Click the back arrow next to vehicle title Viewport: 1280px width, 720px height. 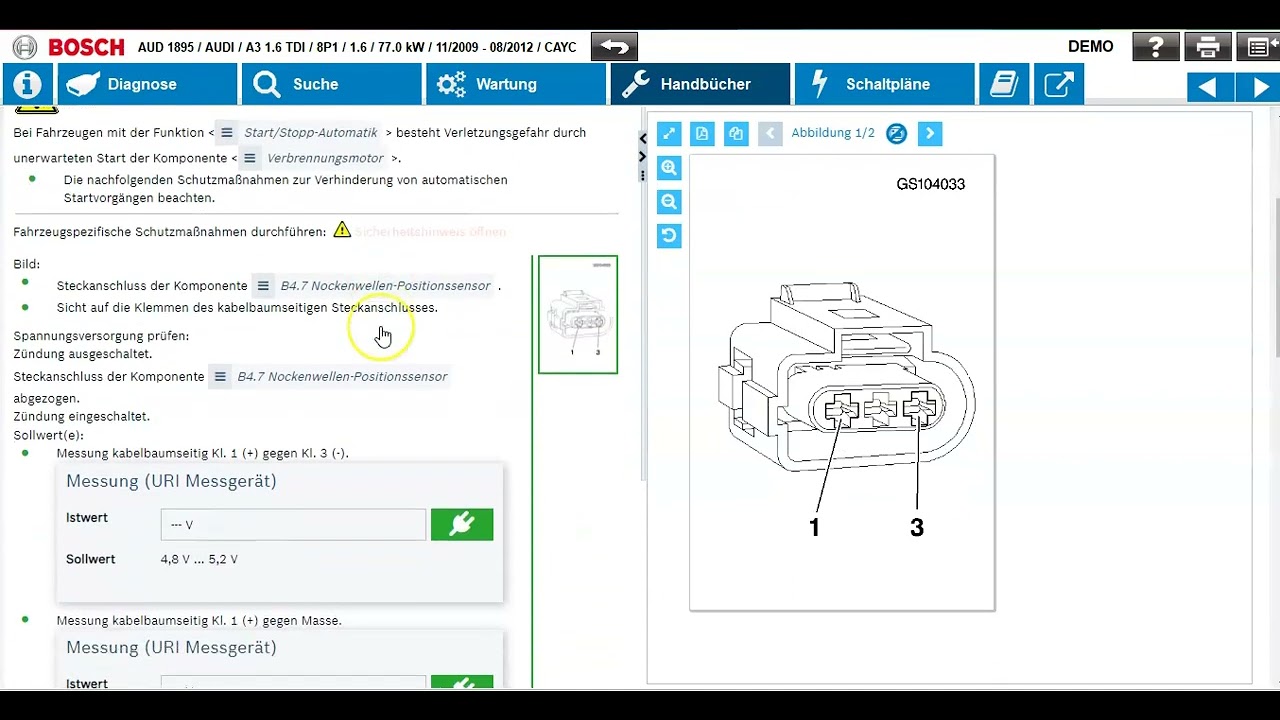point(614,47)
